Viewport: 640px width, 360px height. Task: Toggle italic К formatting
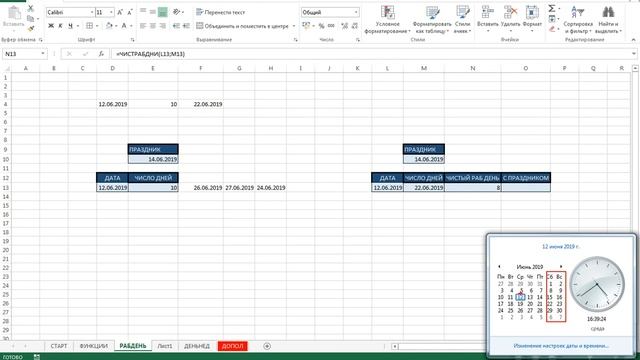[x=60, y=26]
